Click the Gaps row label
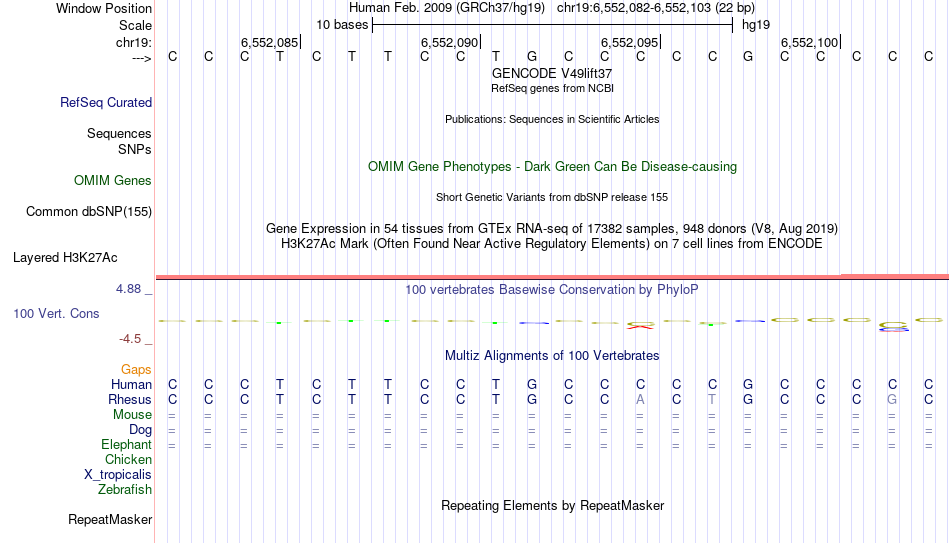The image size is (950, 543). [136, 370]
